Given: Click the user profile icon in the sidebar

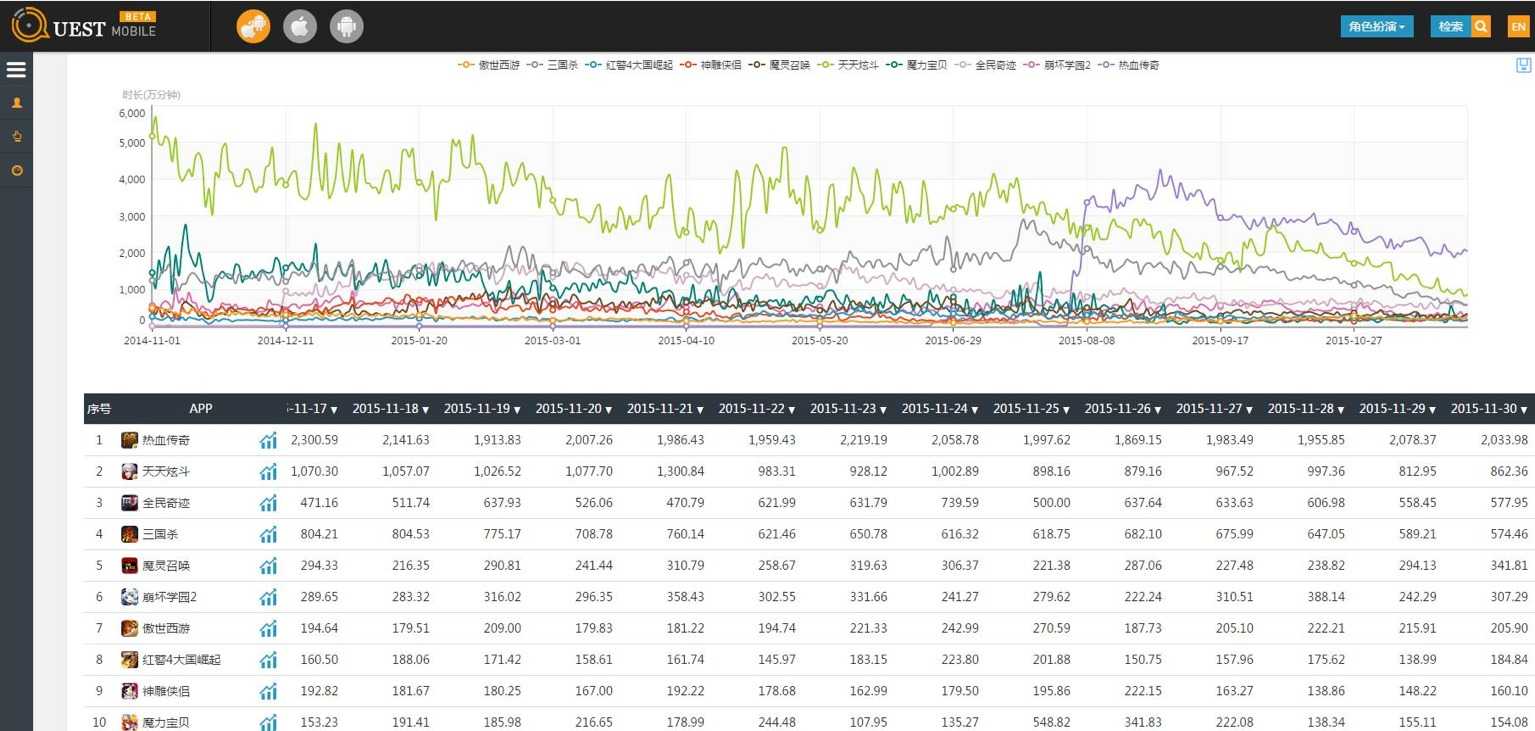Looking at the screenshot, I should coord(16,103).
